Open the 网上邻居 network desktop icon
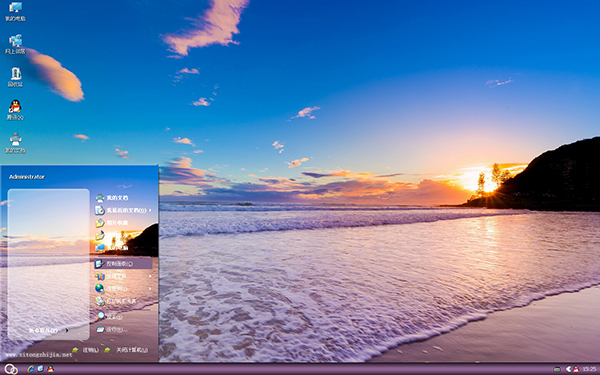The width and height of the screenshot is (600, 375). tap(15, 44)
